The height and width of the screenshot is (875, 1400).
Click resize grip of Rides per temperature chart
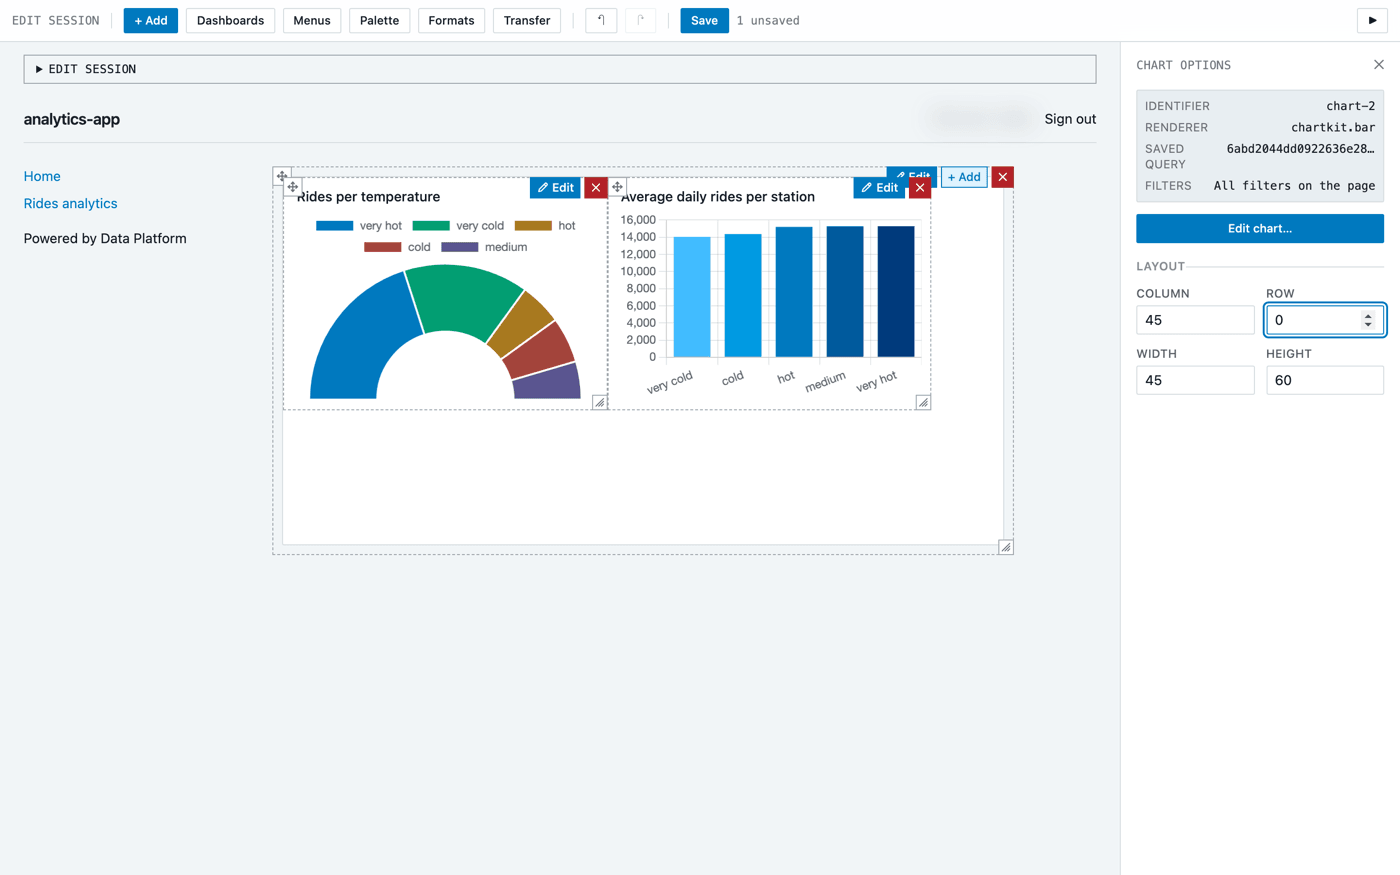click(599, 402)
